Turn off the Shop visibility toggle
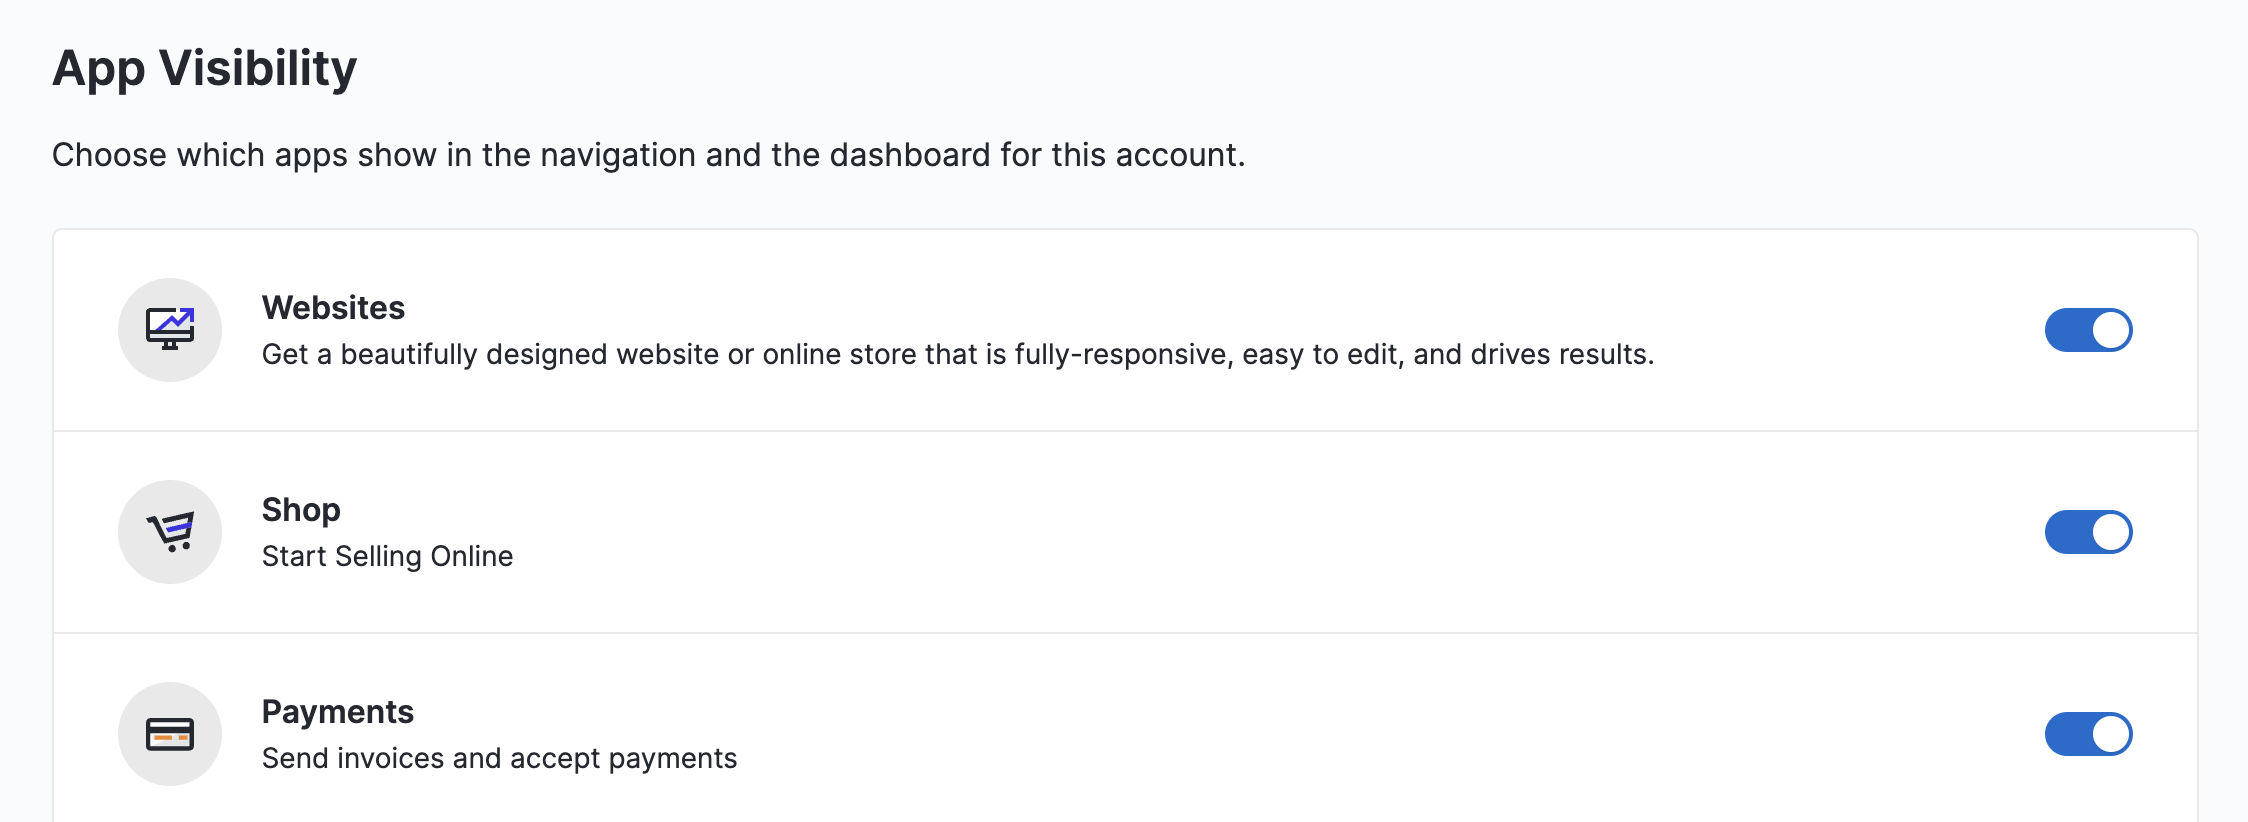The height and width of the screenshot is (822, 2248). click(2088, 532)
